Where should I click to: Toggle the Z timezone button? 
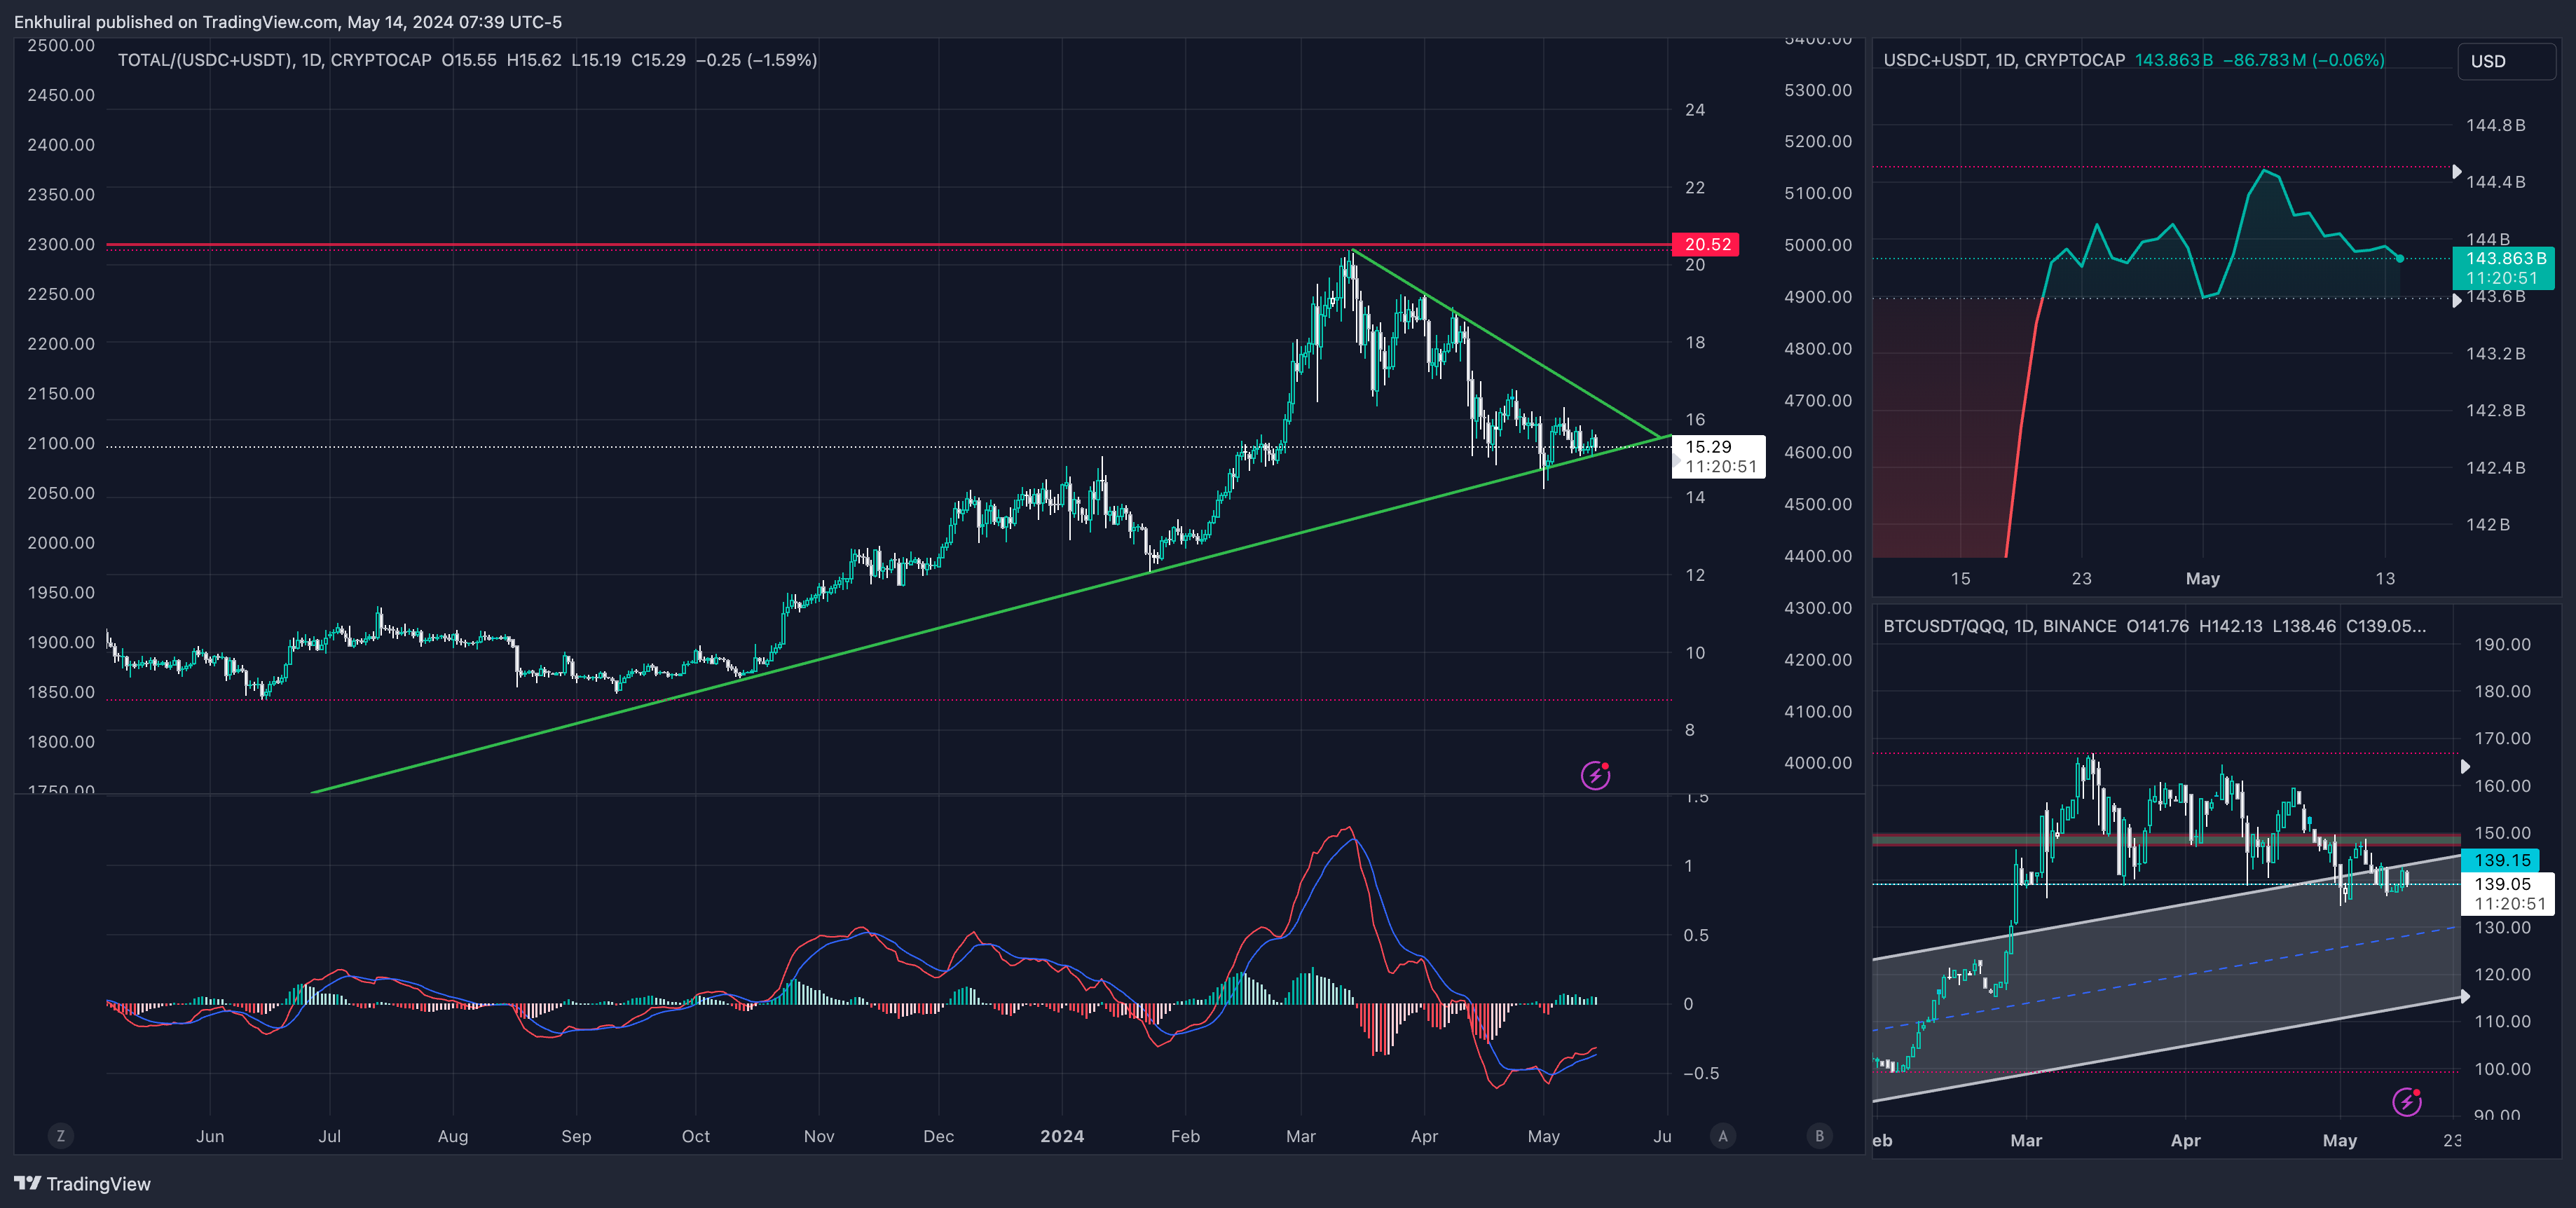pos(61,1136)
